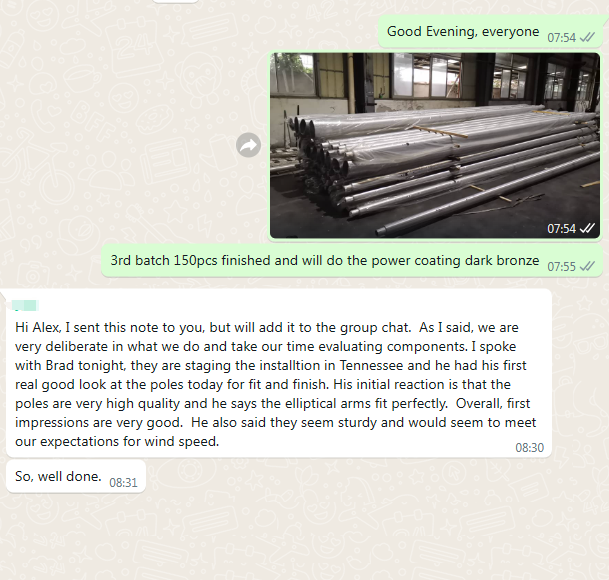Click the read receipt on the photo
The width and height of the screenshot is (609, 580).
(x=588, y=229)
